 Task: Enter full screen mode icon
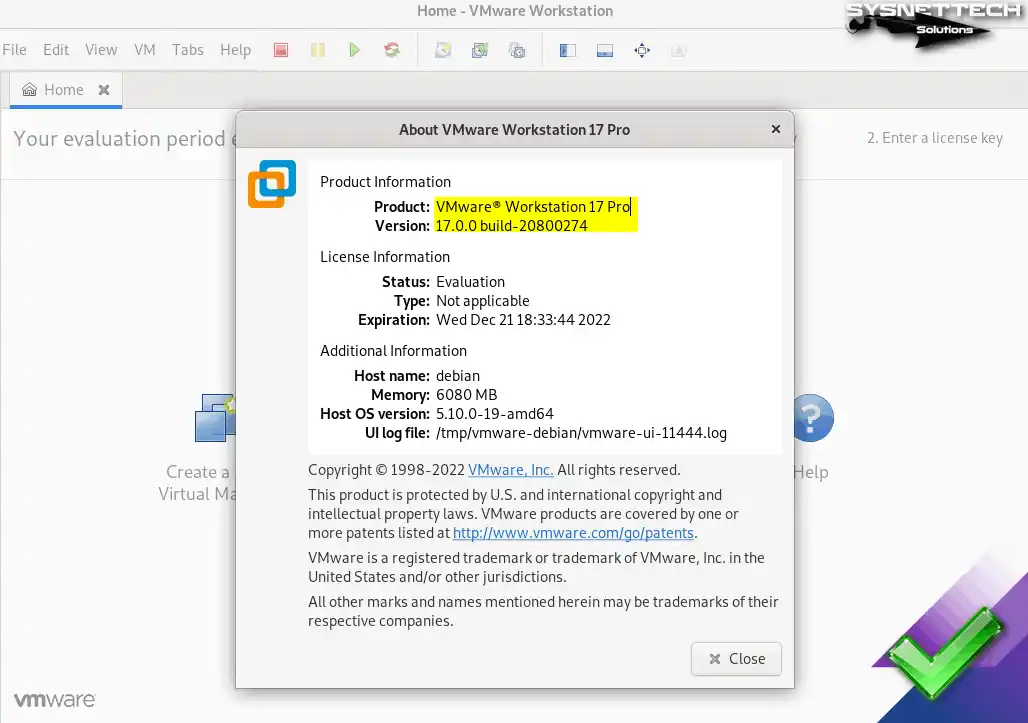642,50
